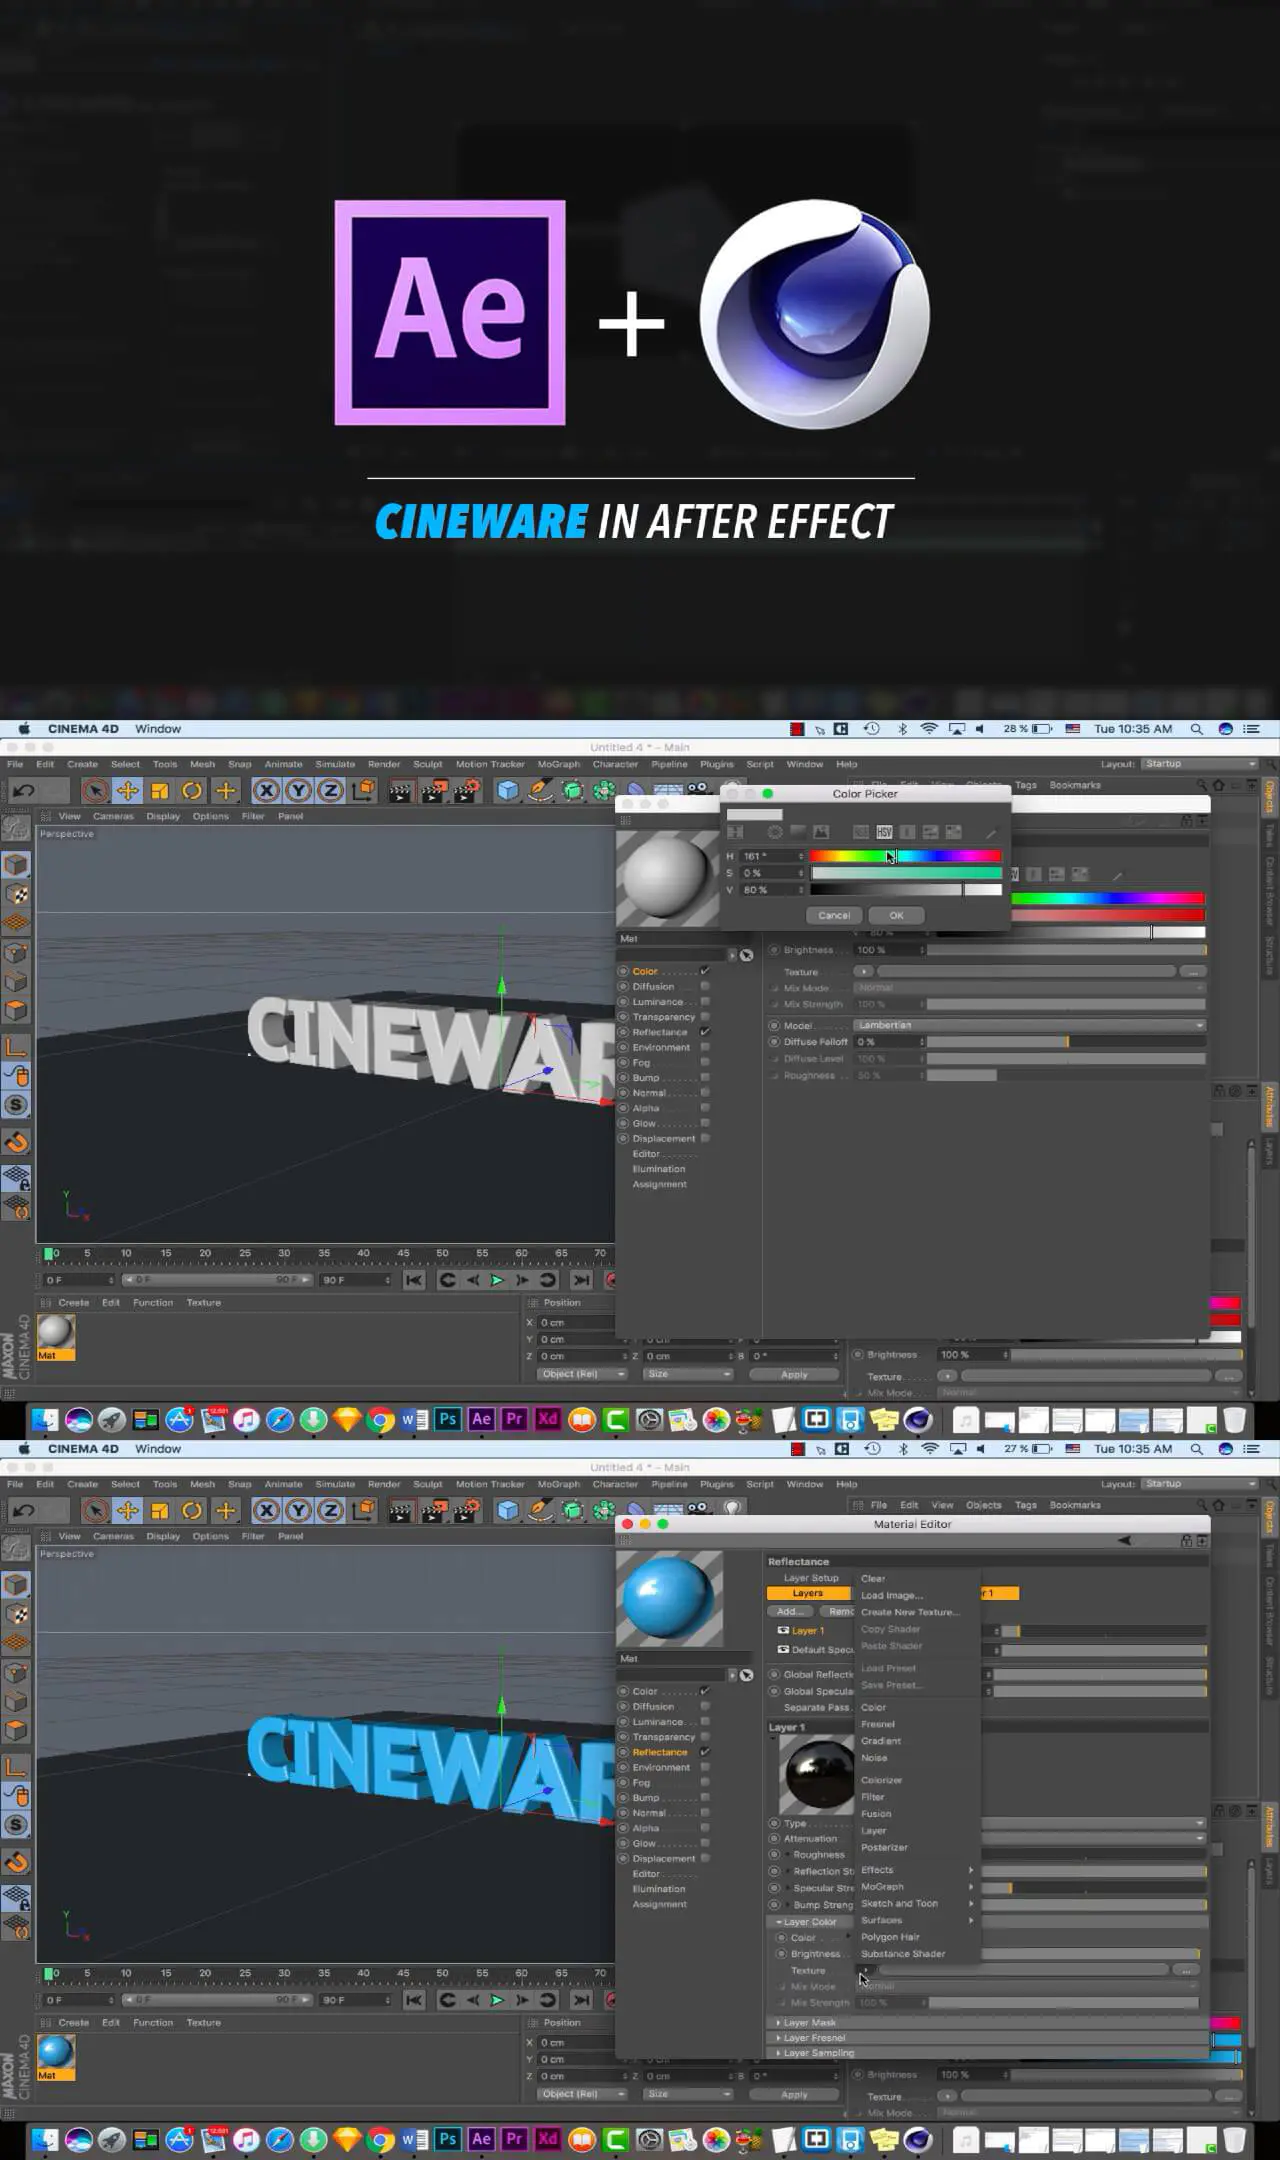Click the value slider in the Color Picker
The width and height of the screenshot is (1280, 2160).
click(x=905, y=890)
